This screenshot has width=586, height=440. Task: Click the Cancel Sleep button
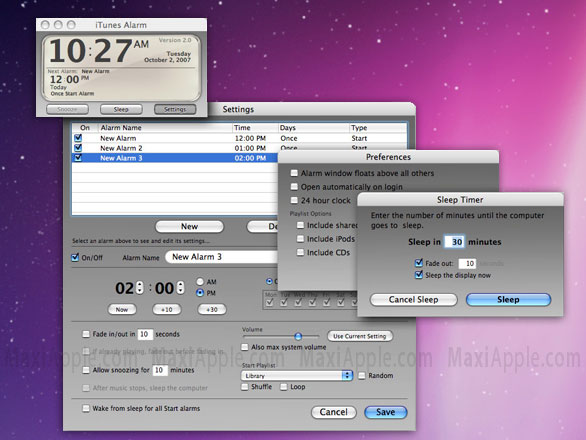click(413, 299)
